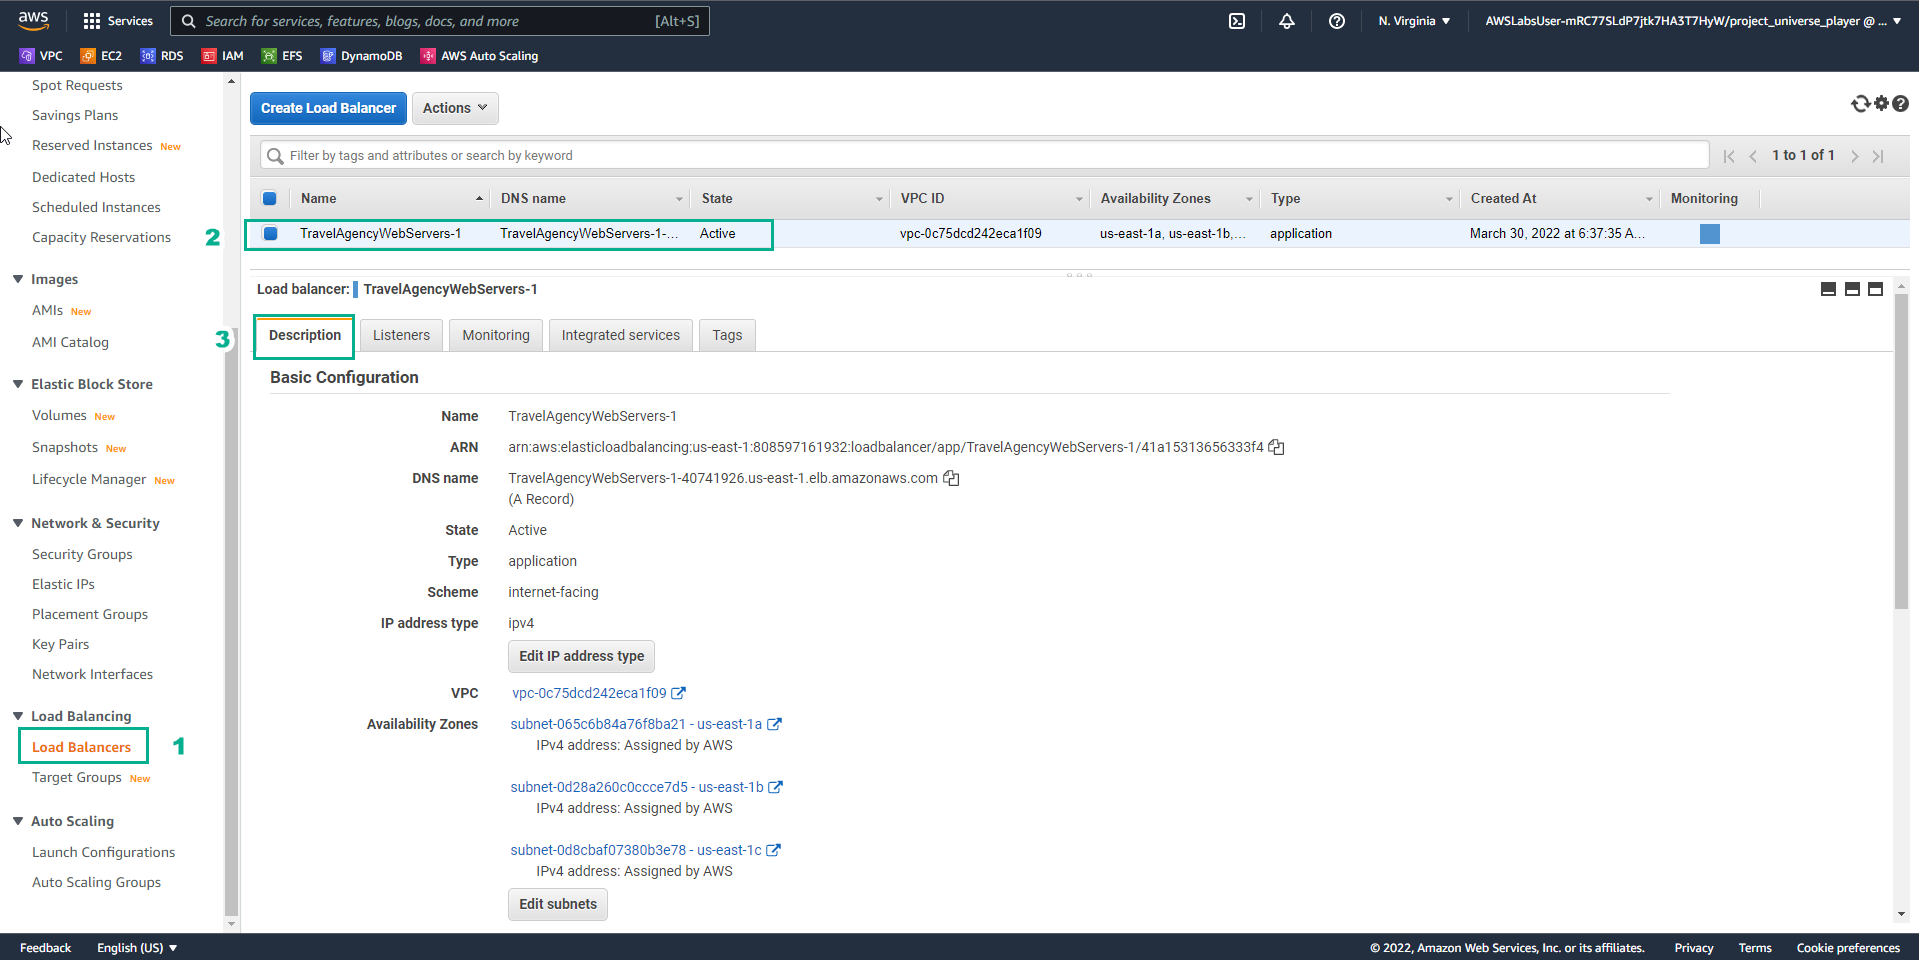The width and height of the screenshot is (1919, 960).
Task: Open the English (US) language dropdown
Action: point(137,948)
